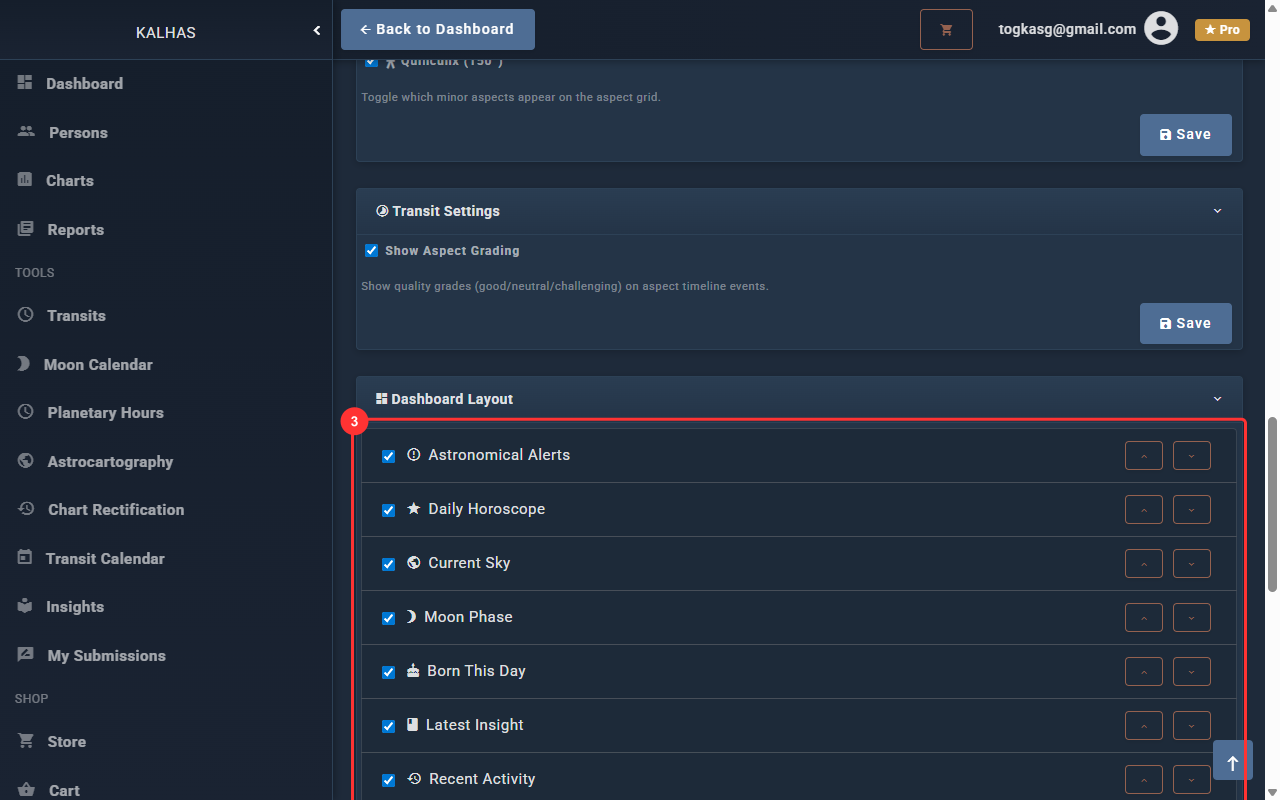Click the user profile avatar icon

[1161, 29]
